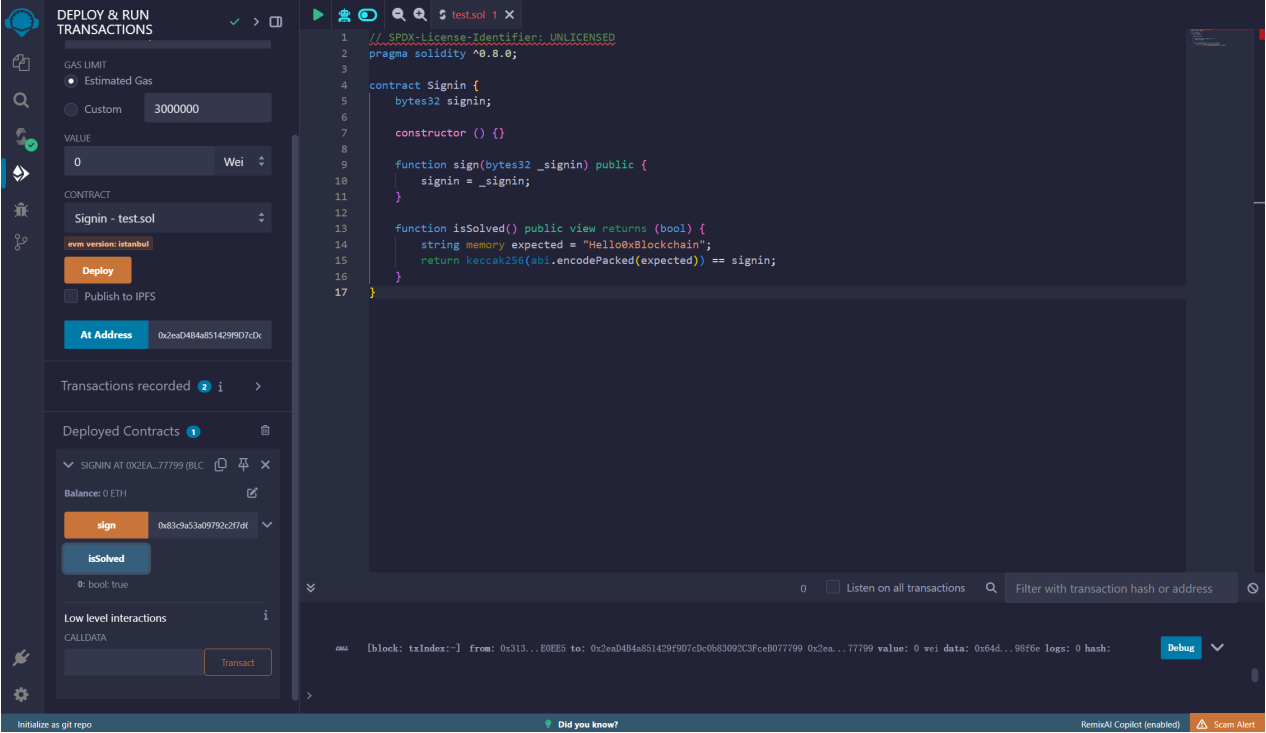Screen dimensions: 1266x733
Task: Open the Settings gear icon
Action: coord(21,694)
